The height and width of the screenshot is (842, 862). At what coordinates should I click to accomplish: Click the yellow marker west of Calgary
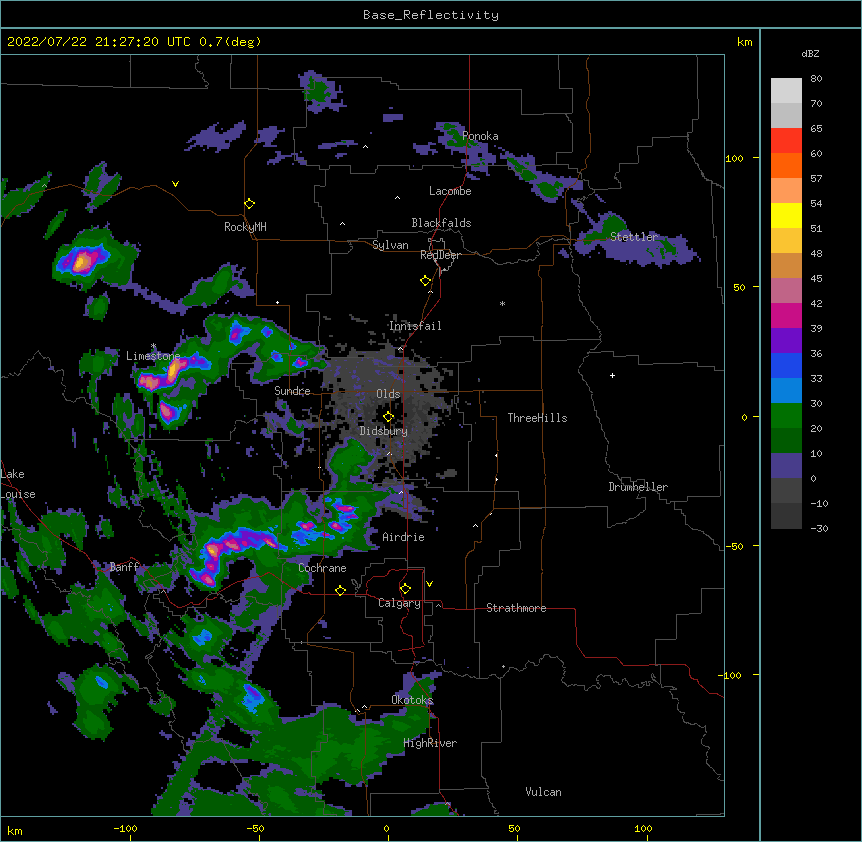click(x=340, y=590)
